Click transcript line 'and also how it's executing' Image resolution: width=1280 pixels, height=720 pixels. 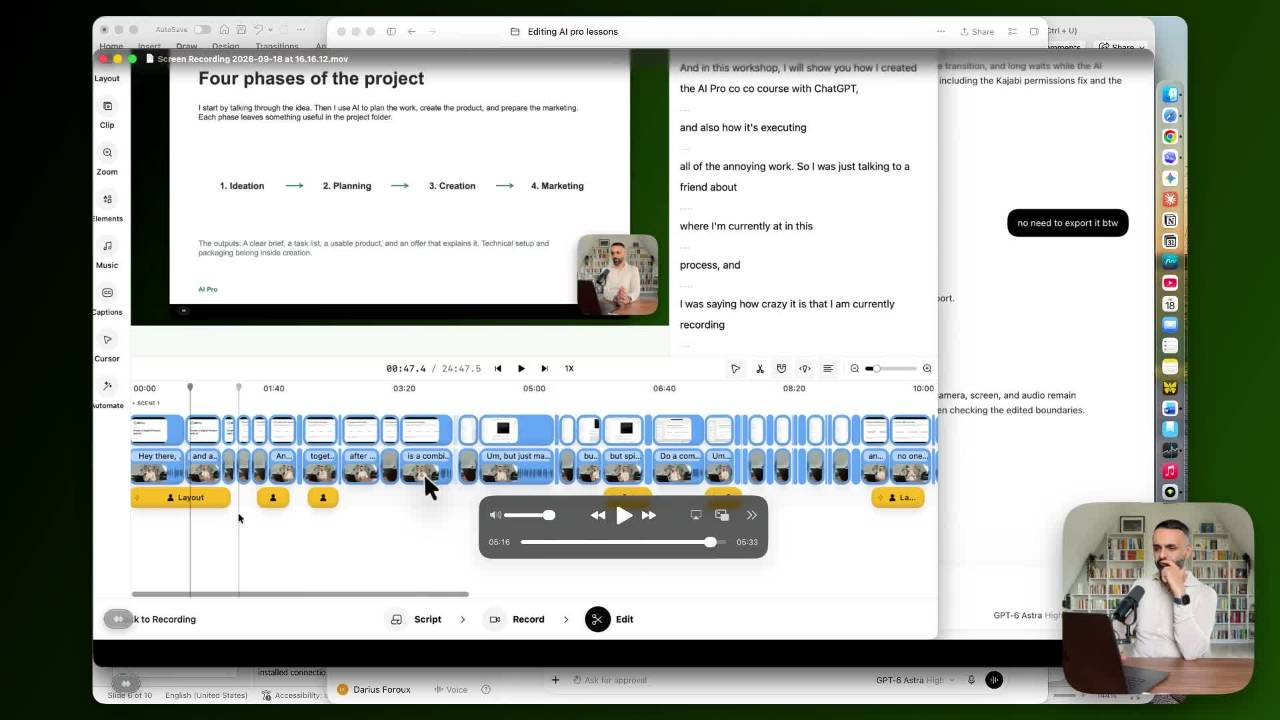(743, 127)
